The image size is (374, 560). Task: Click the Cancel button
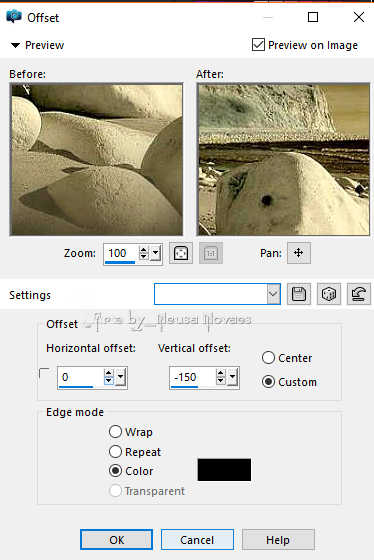[197, 540]
